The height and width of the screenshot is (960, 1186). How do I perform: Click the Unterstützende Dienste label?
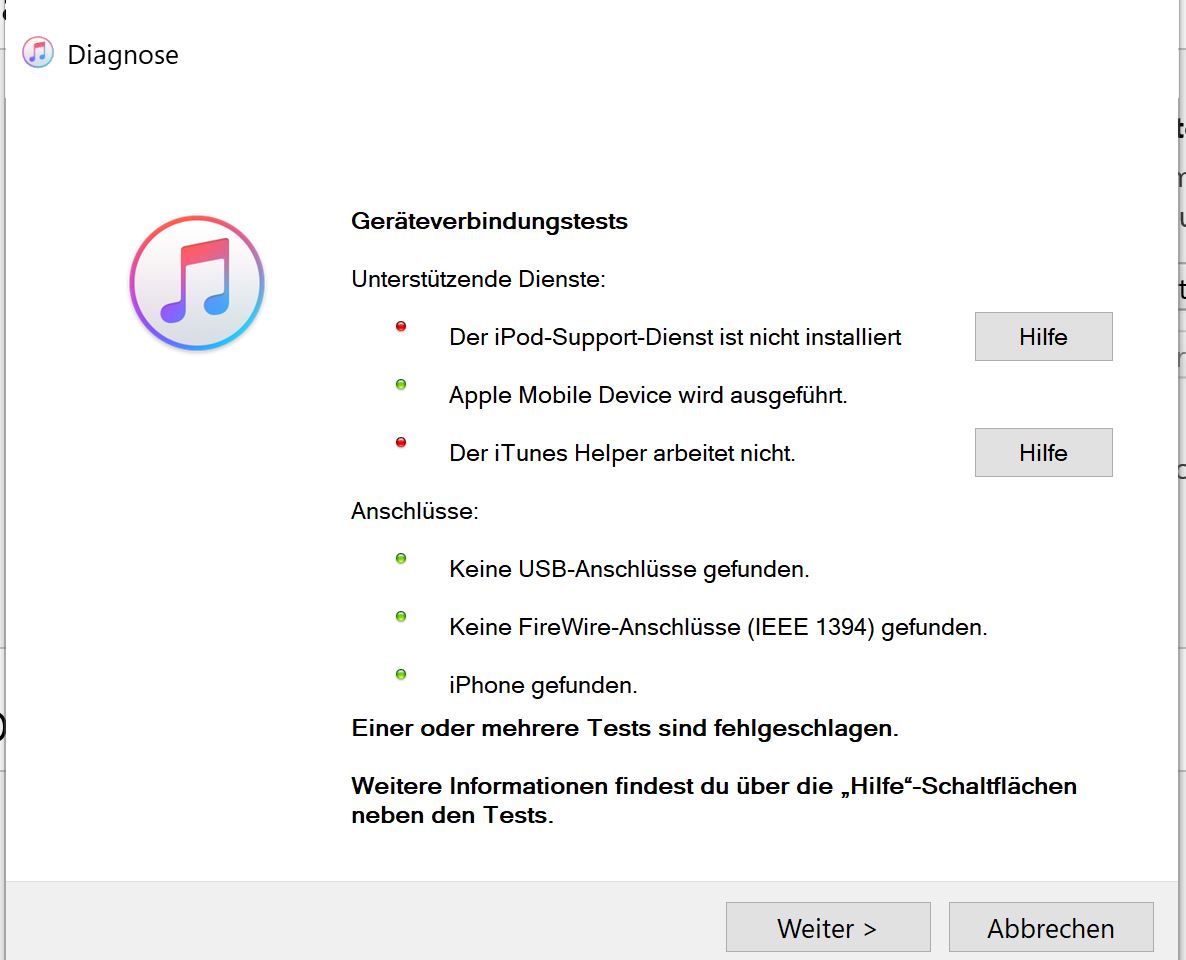(x=478, y=279)
